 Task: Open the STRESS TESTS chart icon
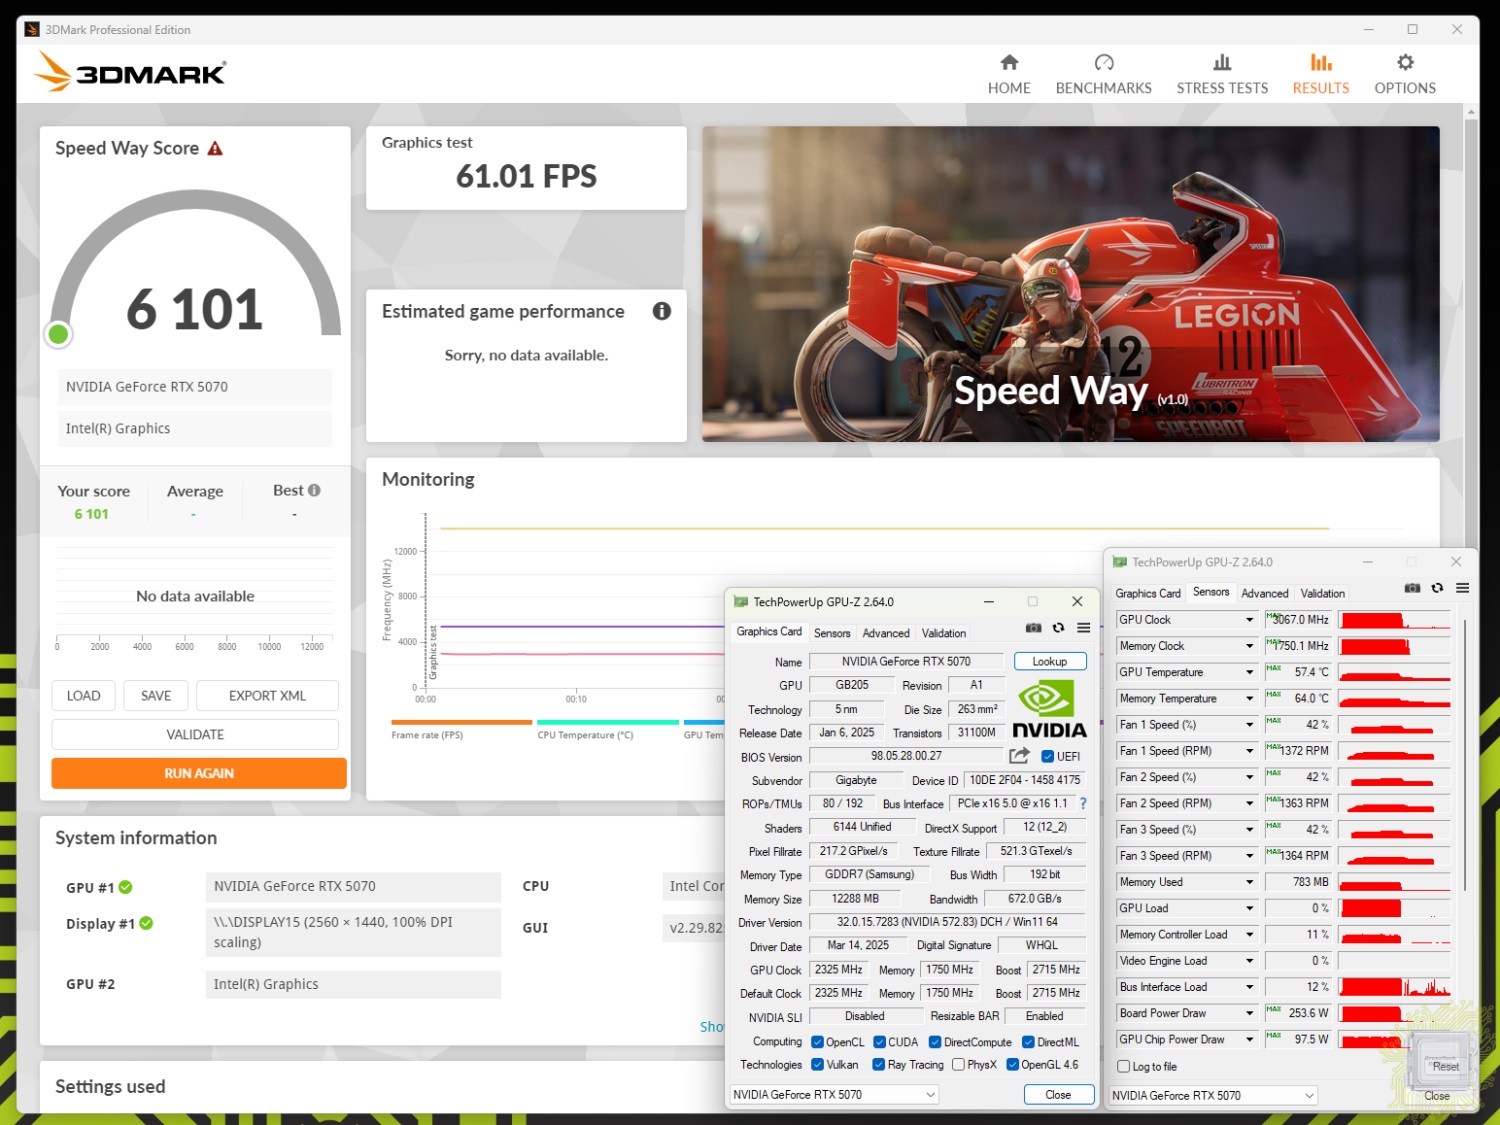point(1222,62)
